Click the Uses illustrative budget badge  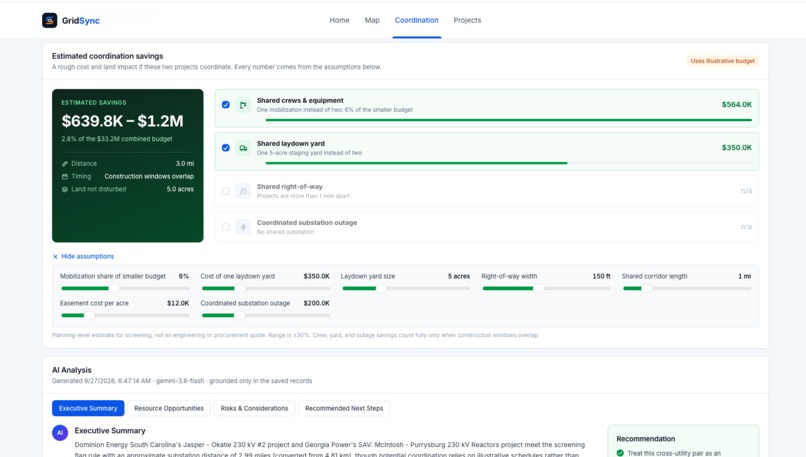coord(722,61)
